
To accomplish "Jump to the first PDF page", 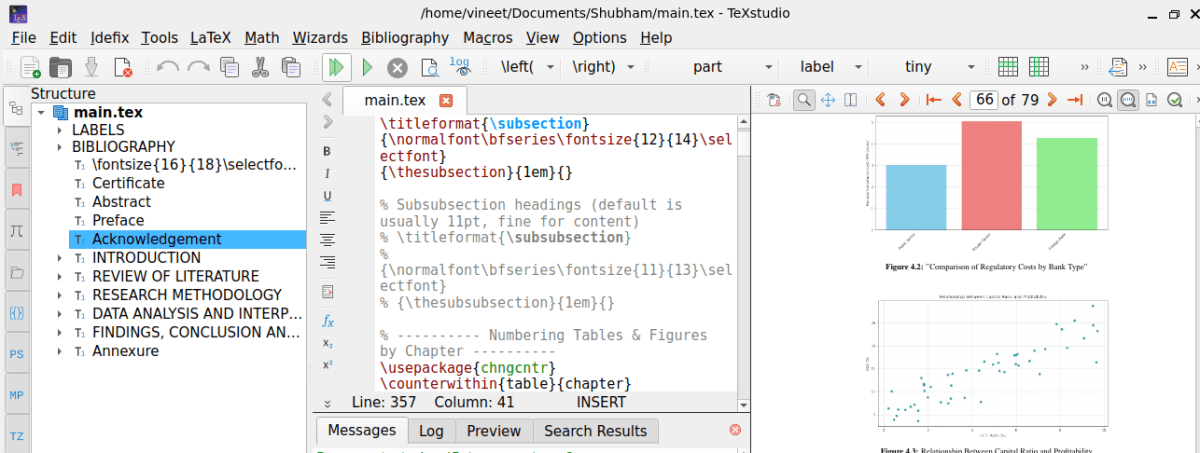I will click(934, 99).
